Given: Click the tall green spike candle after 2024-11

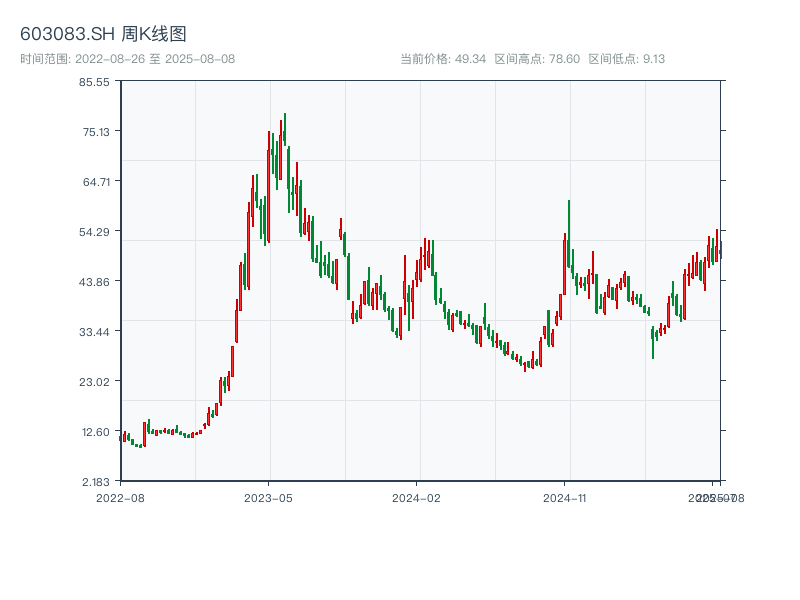Looking at the screenshot, I should tap(569, 234).
